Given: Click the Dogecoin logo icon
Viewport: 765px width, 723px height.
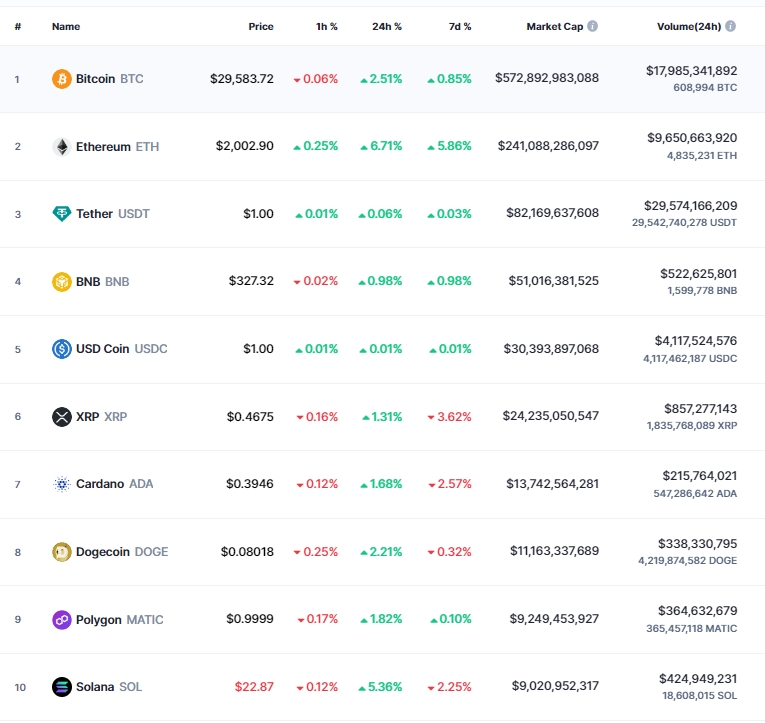Looking at the screenshot, I should pyautogui.click(x=62, y=552).
